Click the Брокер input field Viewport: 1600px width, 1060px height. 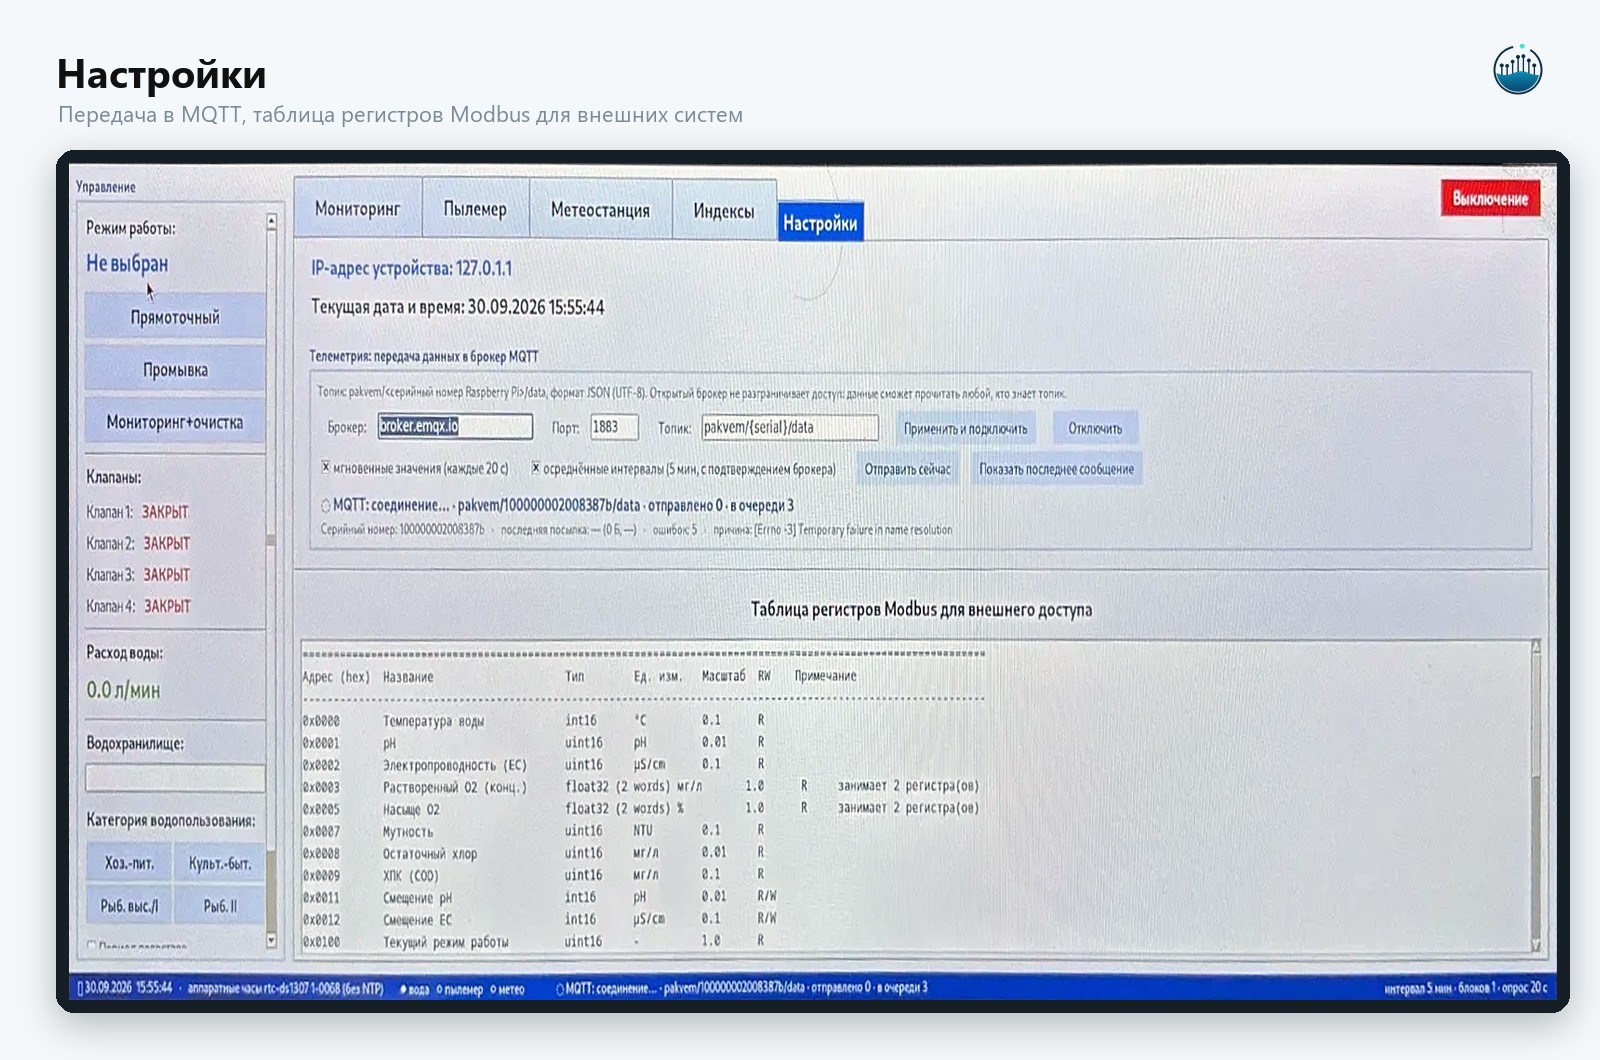(x=455, y=427)
